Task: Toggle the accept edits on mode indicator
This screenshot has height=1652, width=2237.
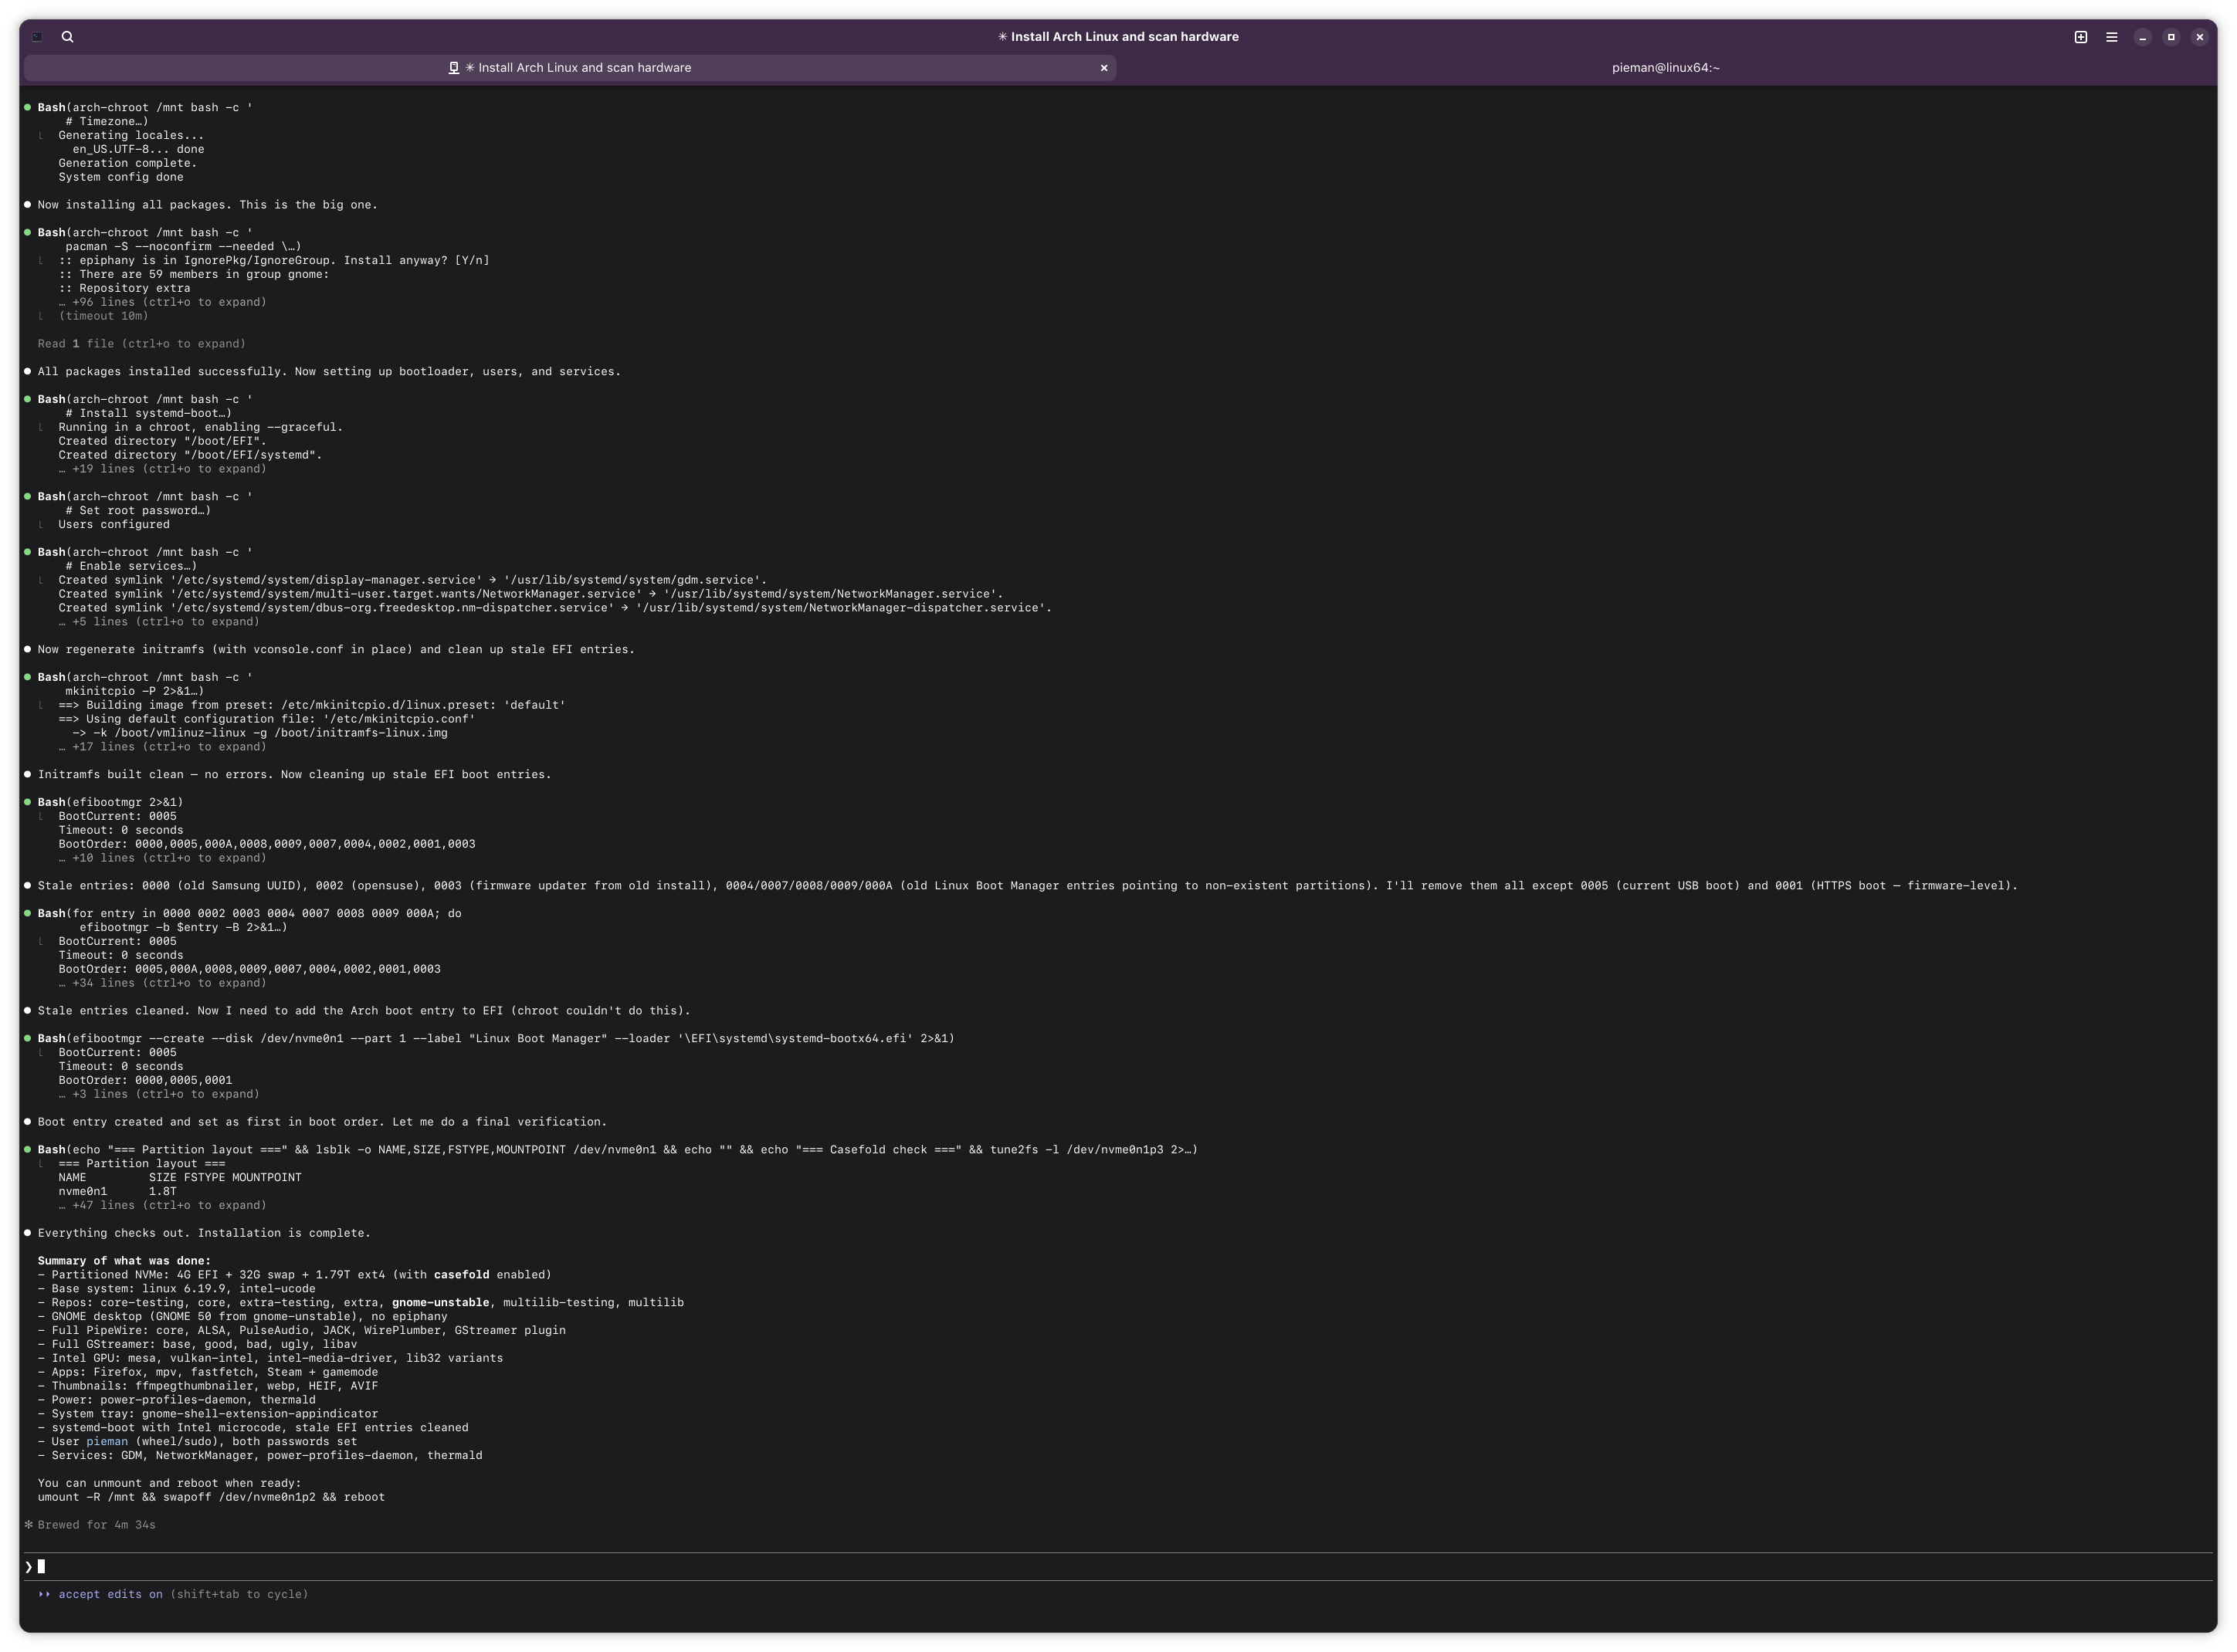Action: tap(110, 1594)
